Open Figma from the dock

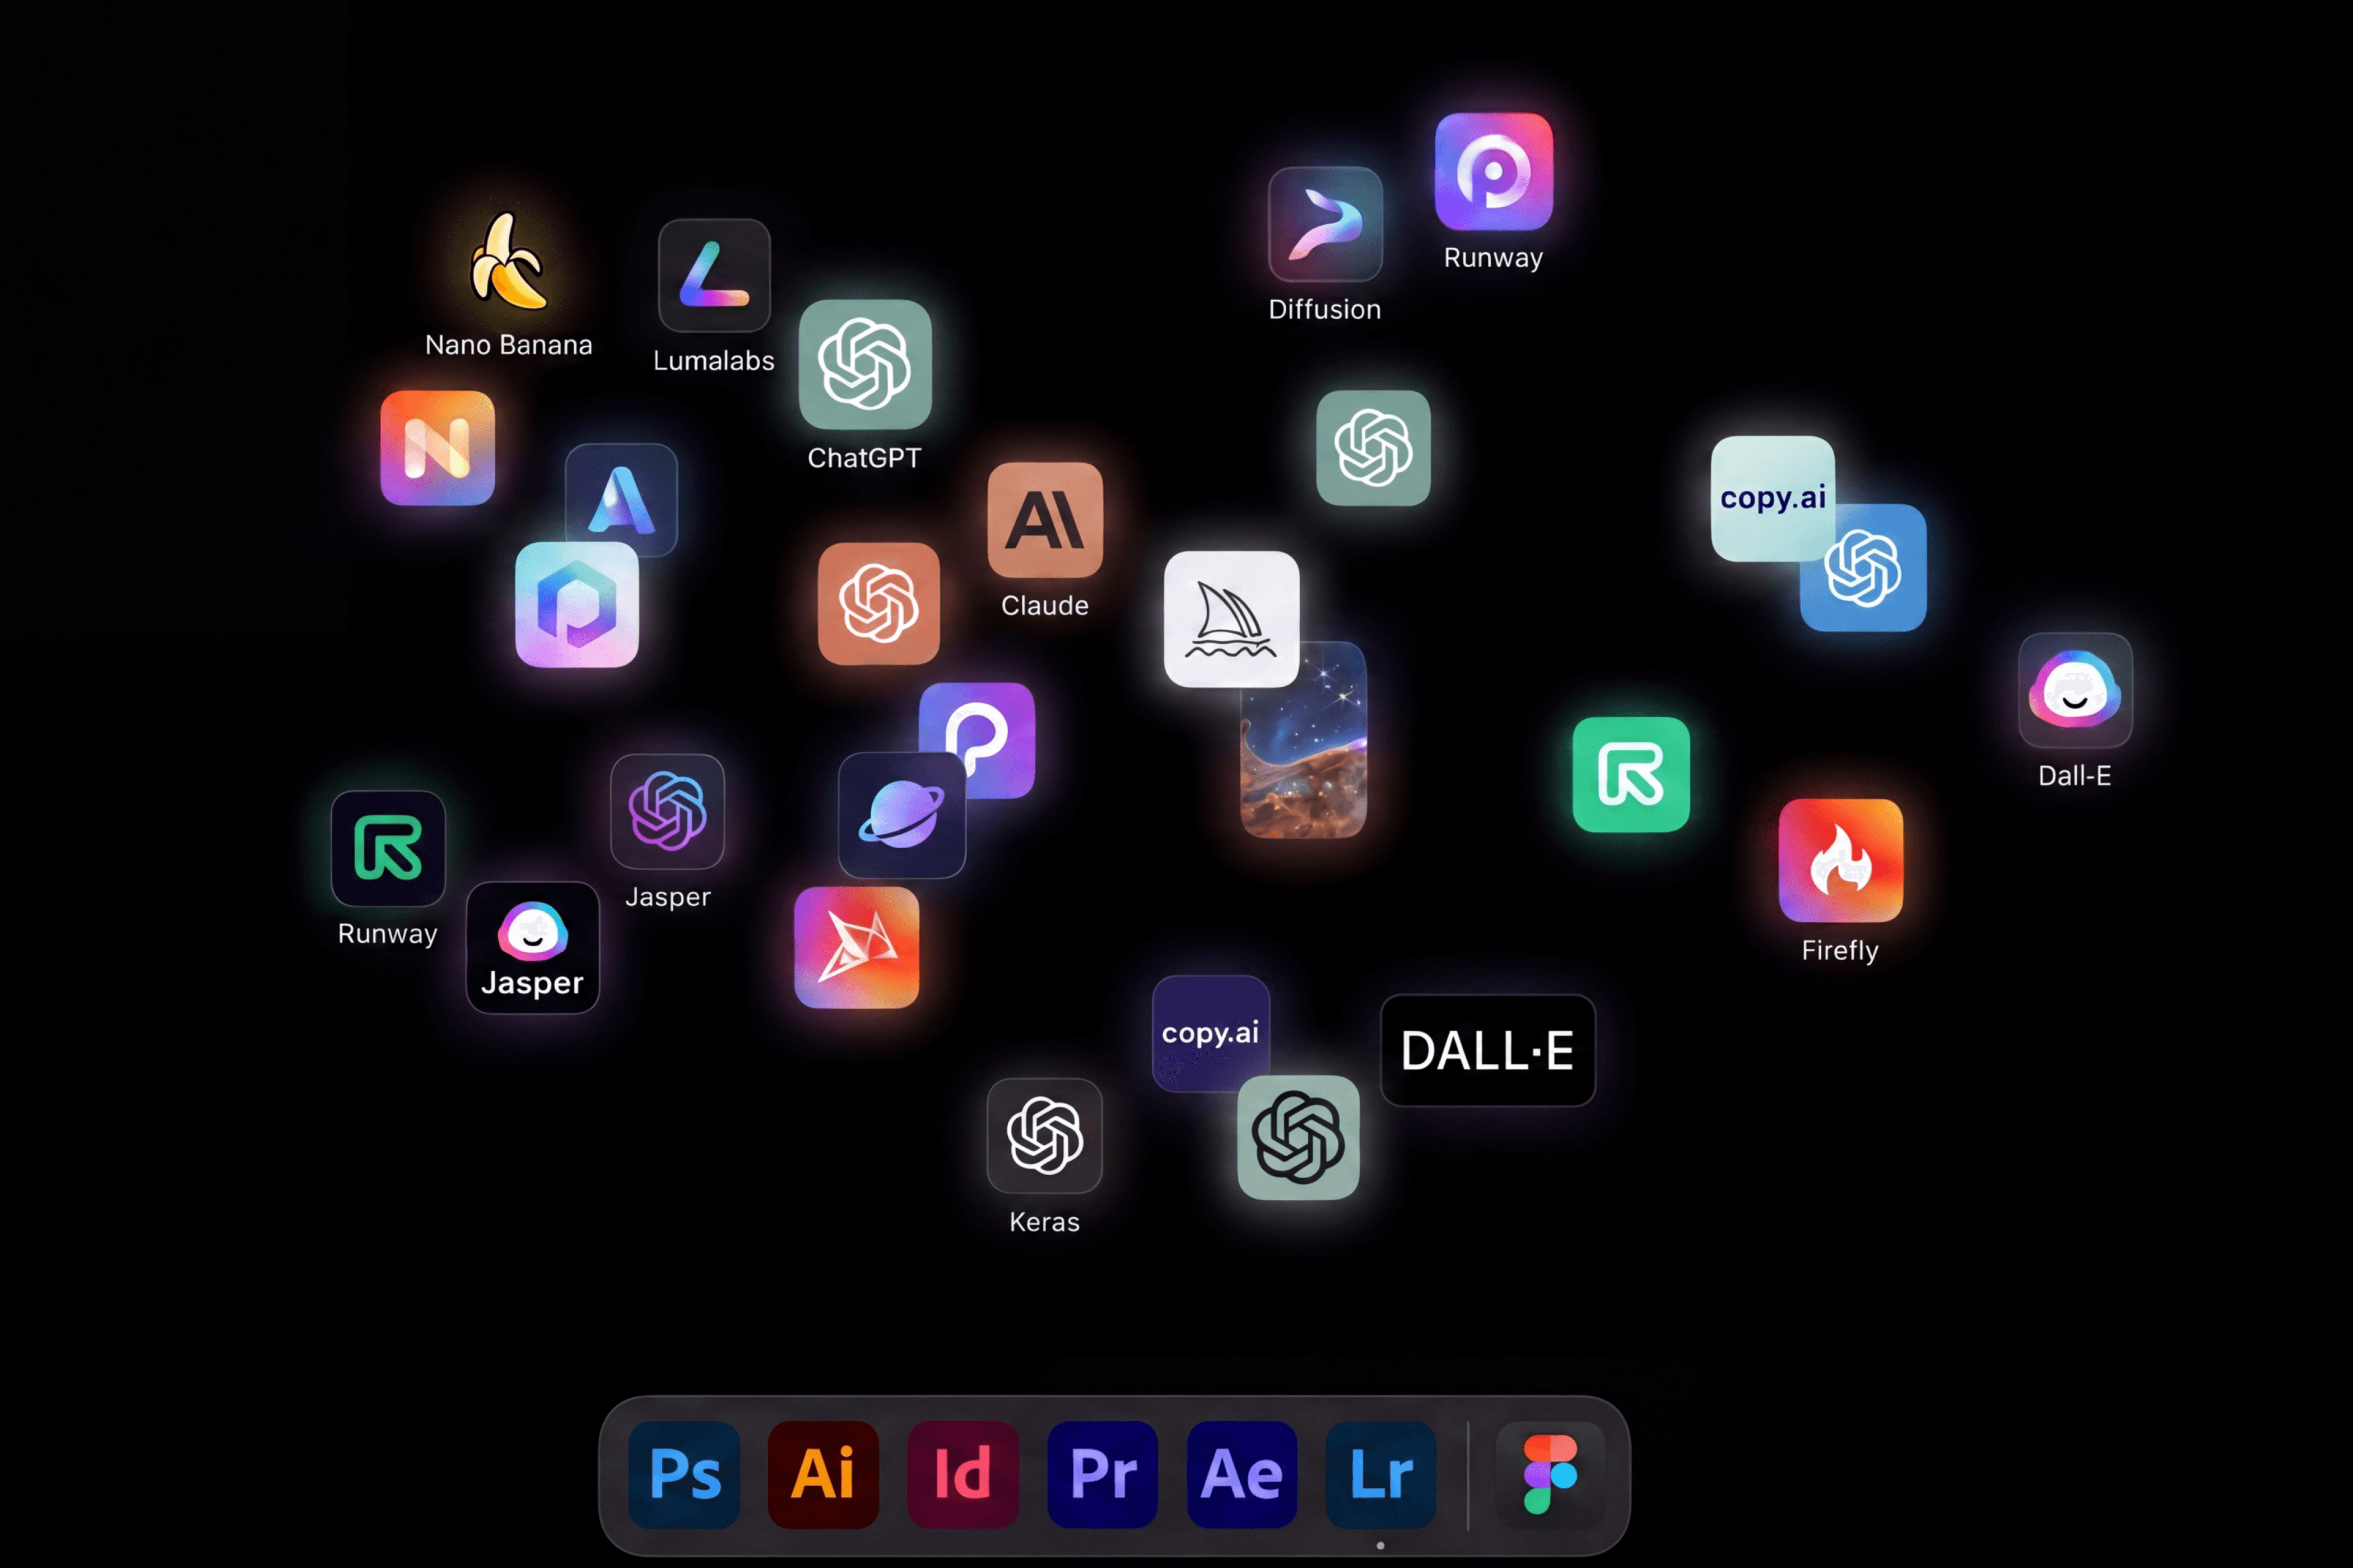[x=1549, y=1474]
